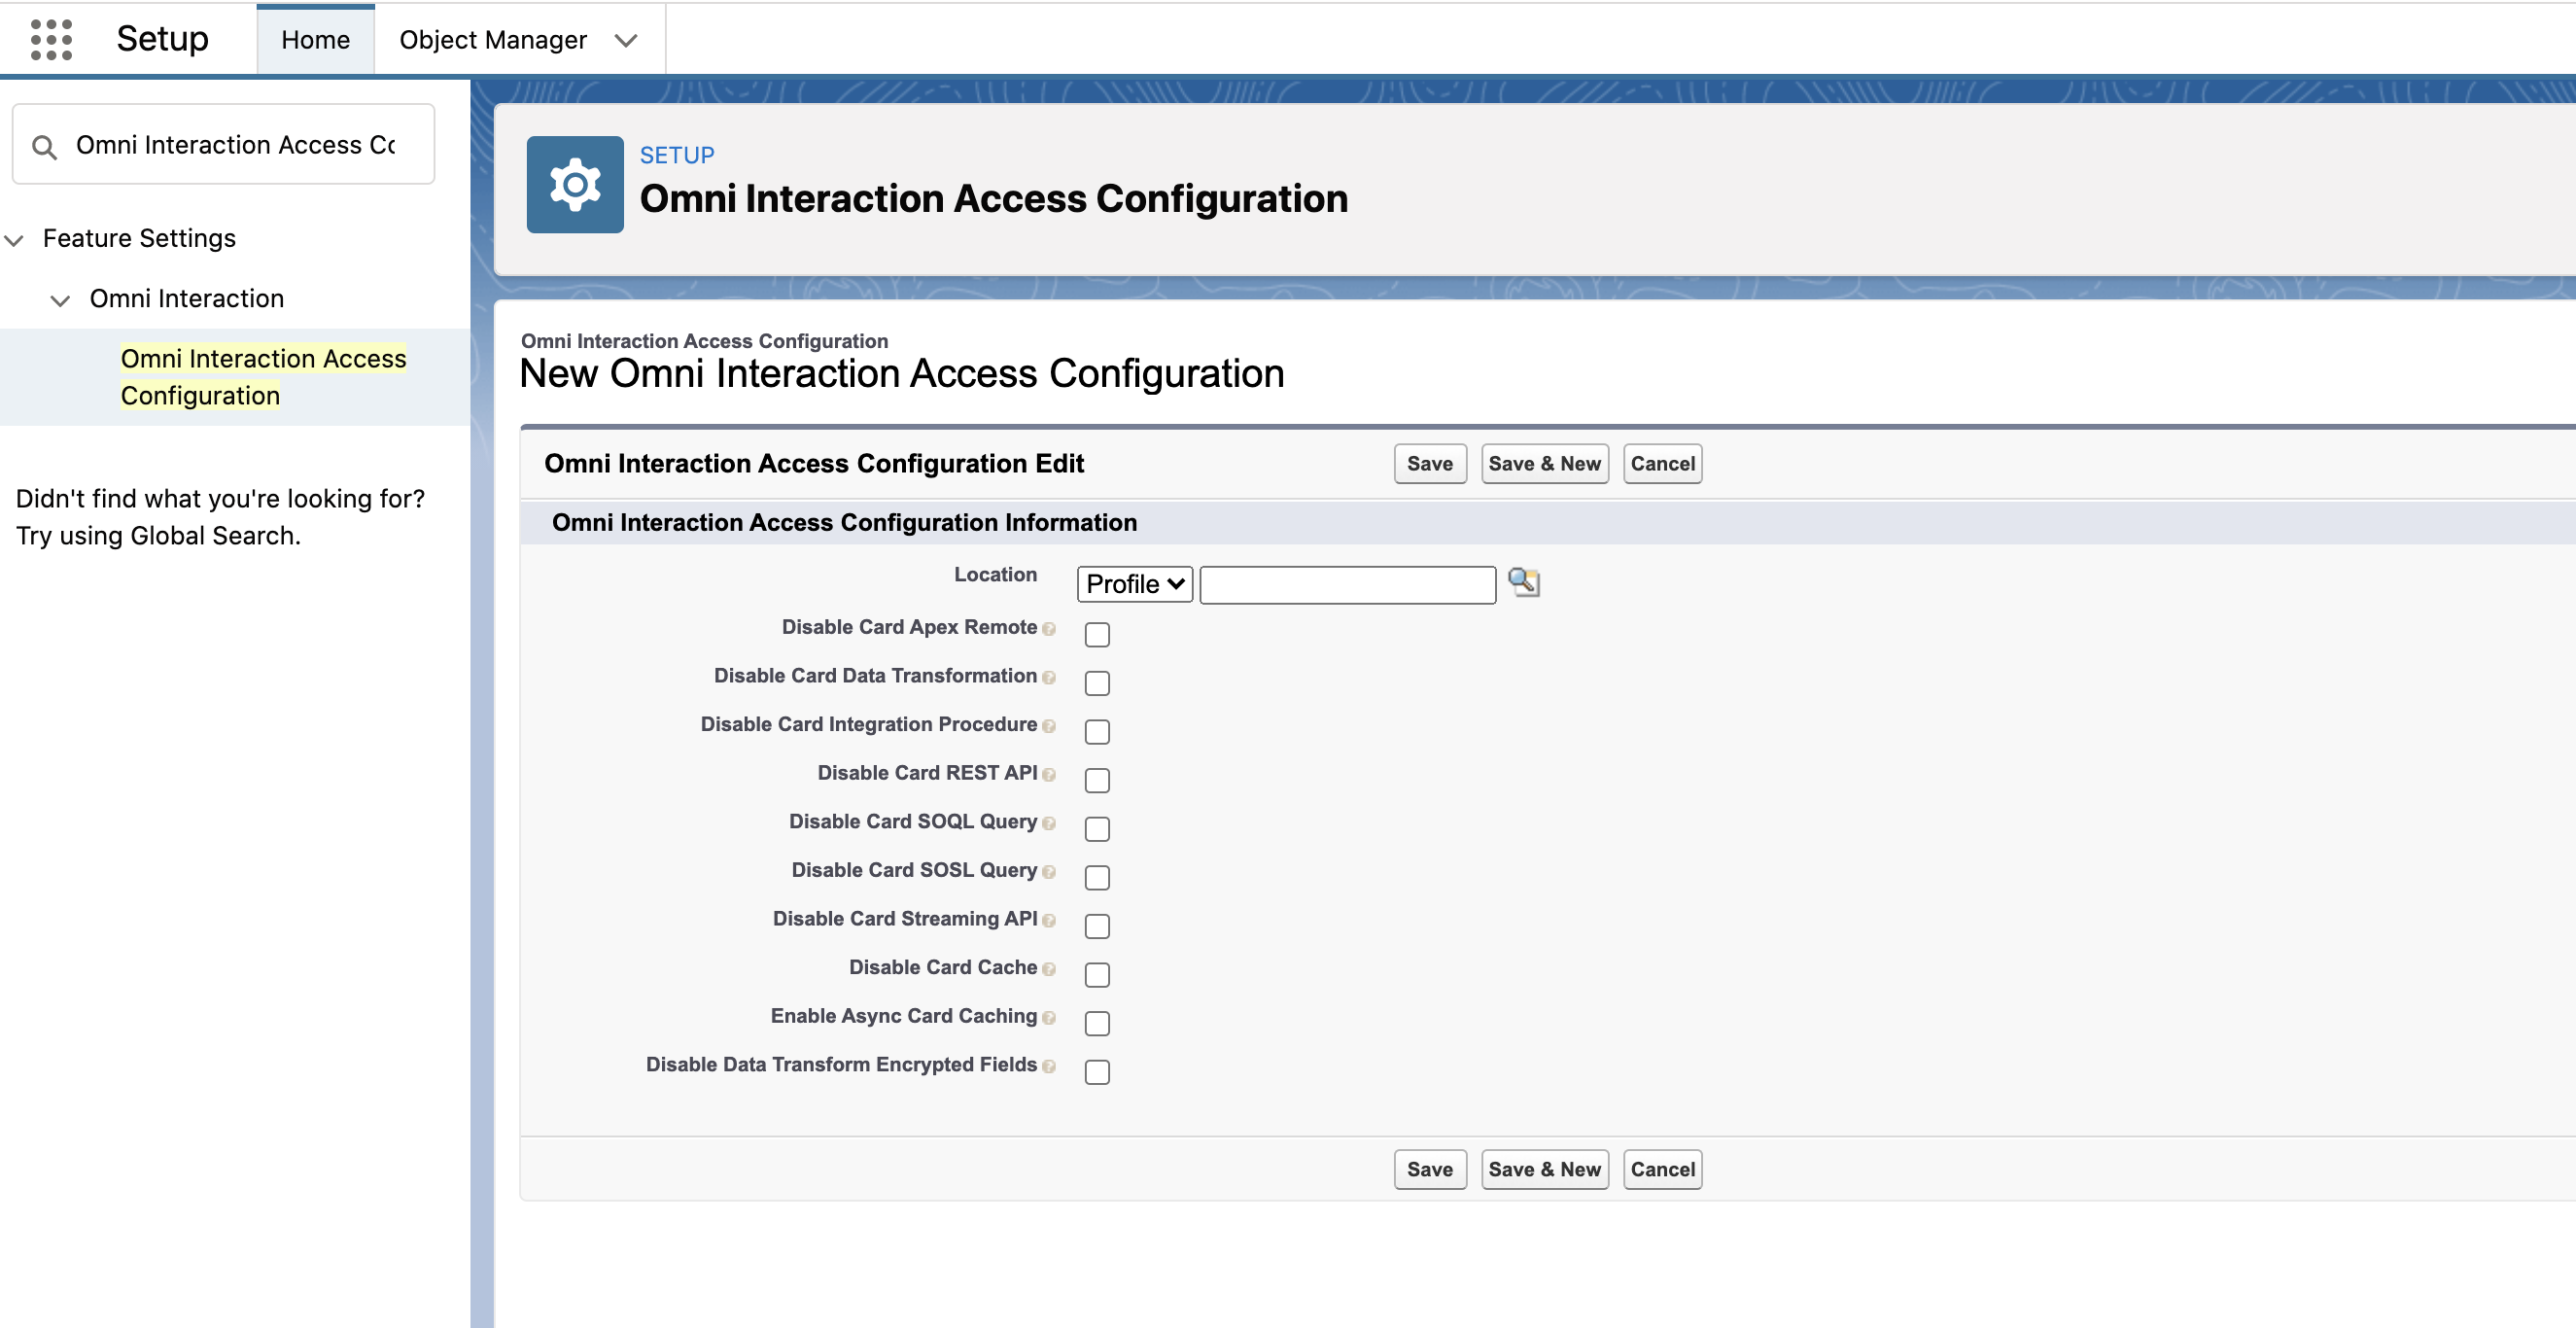Open the App Launcher dots icon
This screenshot has height=1328, width=2576.
[51, 40]
